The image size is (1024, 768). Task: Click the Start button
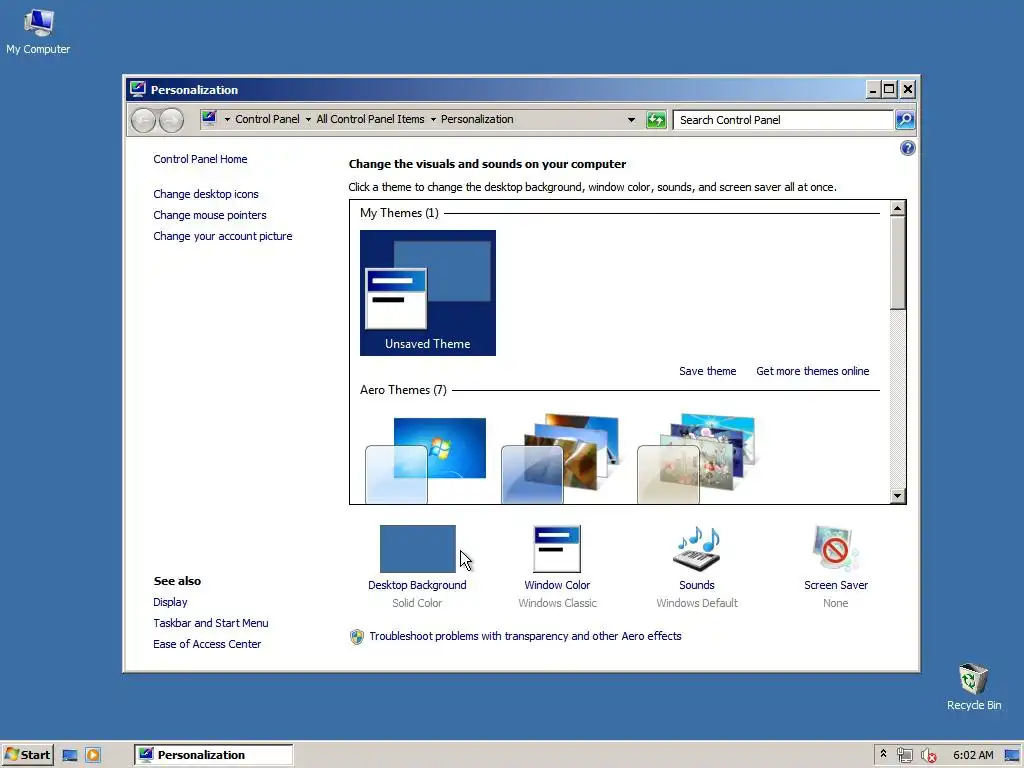click(27, 755)
